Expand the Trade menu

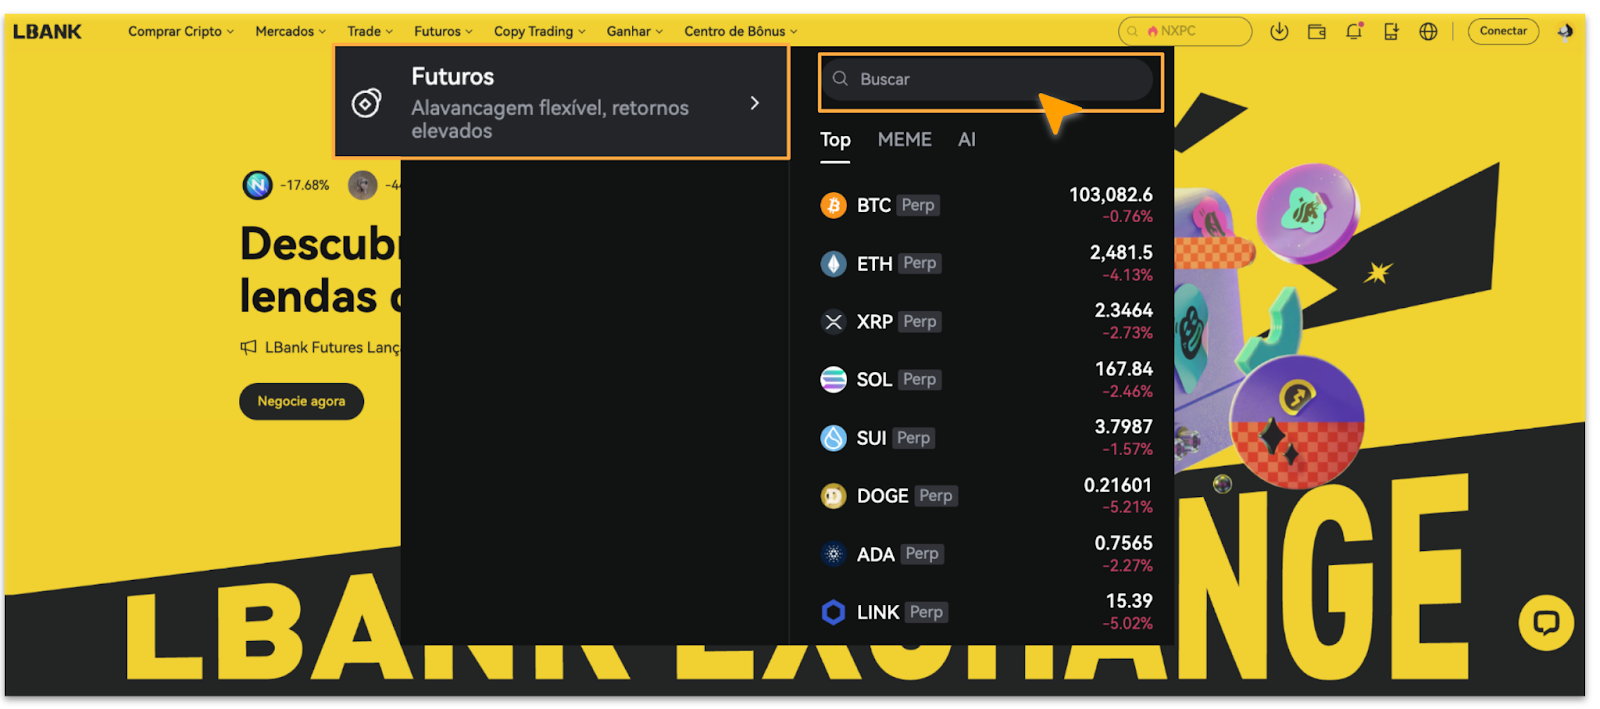coord(370,31)
